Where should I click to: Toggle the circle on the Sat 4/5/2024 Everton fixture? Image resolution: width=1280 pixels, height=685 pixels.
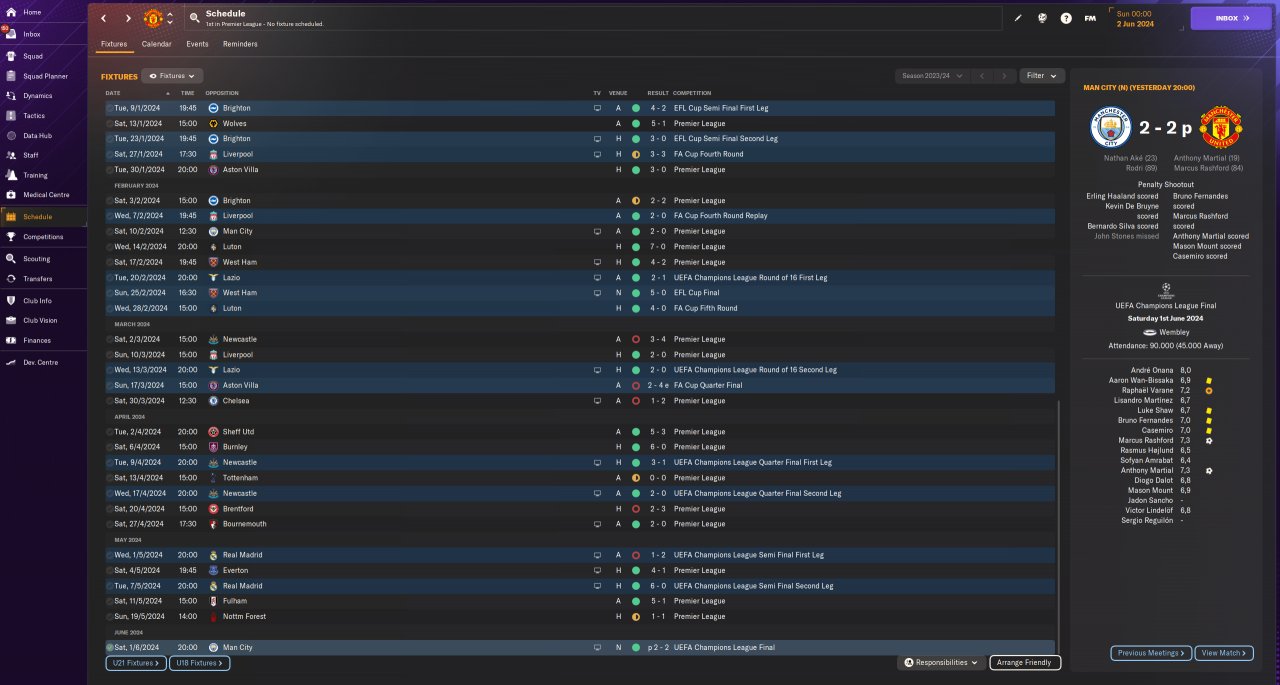pos(110,570)
